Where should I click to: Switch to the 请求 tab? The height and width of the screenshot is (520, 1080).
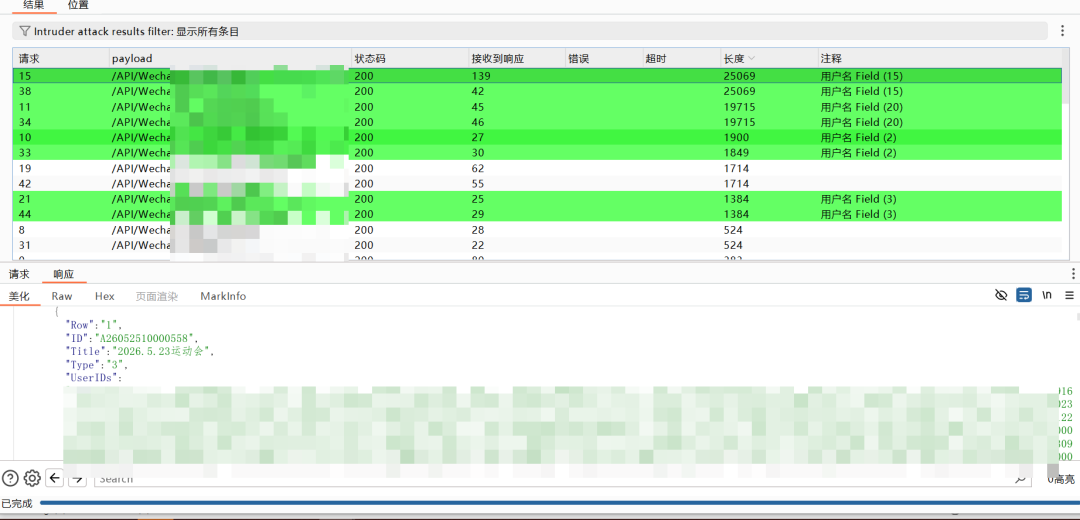coord(19,274)
